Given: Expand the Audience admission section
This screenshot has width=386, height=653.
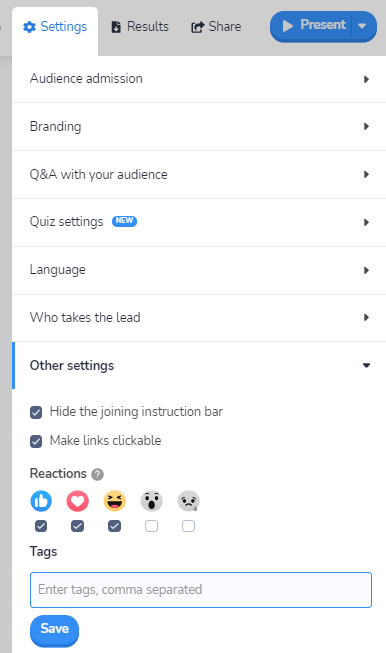Looking at the screenshot, I should click(x=199, y=79).
